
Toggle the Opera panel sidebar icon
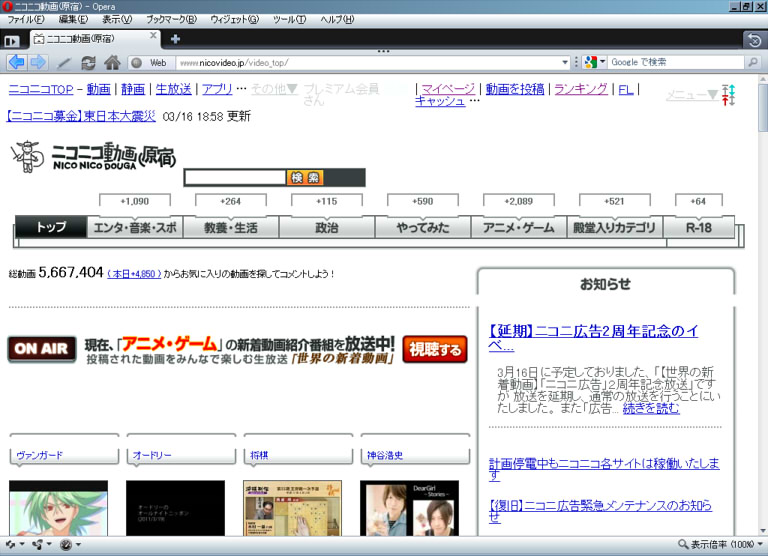(12, 41)
